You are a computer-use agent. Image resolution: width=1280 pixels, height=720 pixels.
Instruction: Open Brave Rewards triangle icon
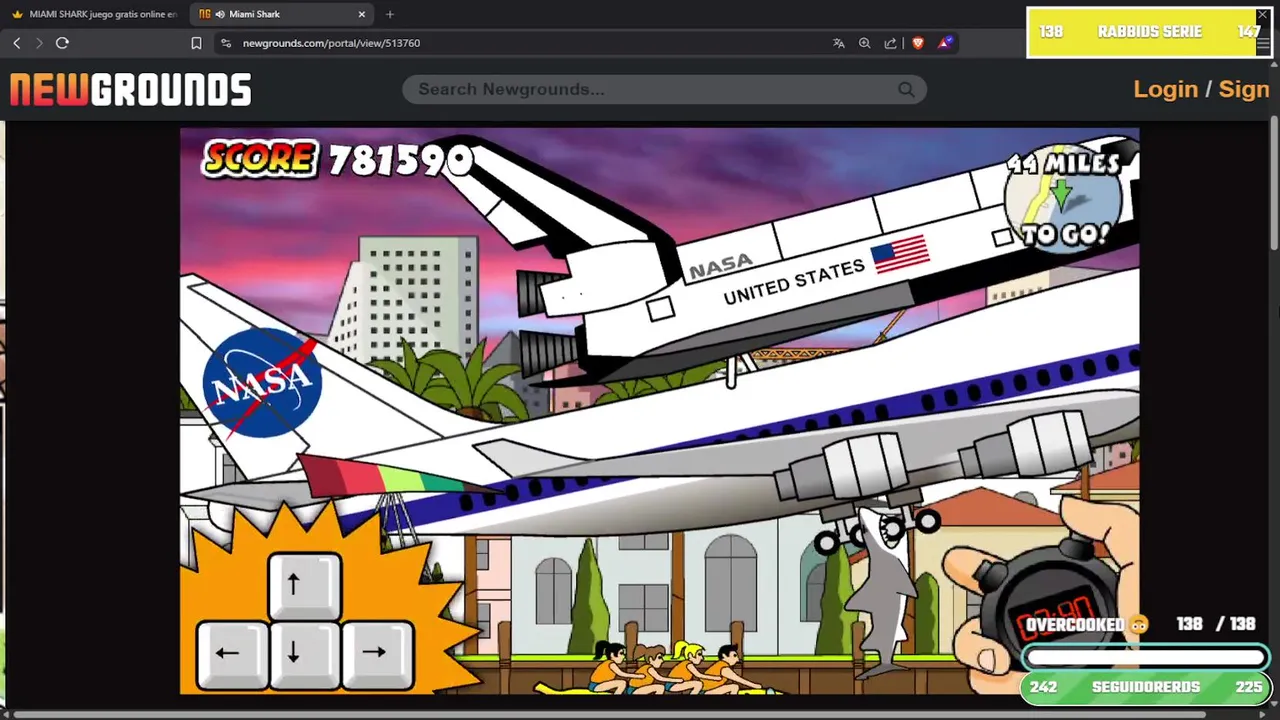click(946, 43)
